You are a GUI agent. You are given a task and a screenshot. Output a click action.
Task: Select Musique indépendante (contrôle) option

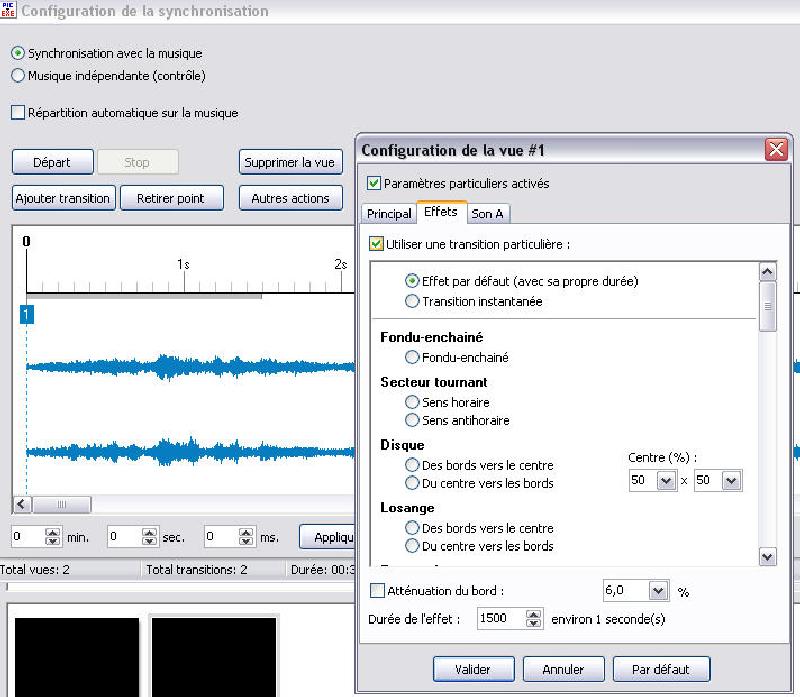click(x=18, y=76)
